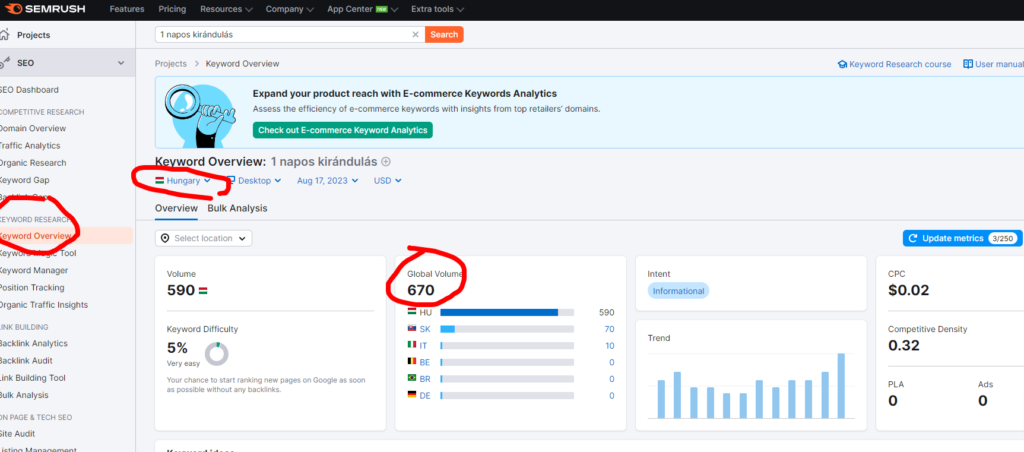Click the Semrush logo icon

[x=10, y=9]
